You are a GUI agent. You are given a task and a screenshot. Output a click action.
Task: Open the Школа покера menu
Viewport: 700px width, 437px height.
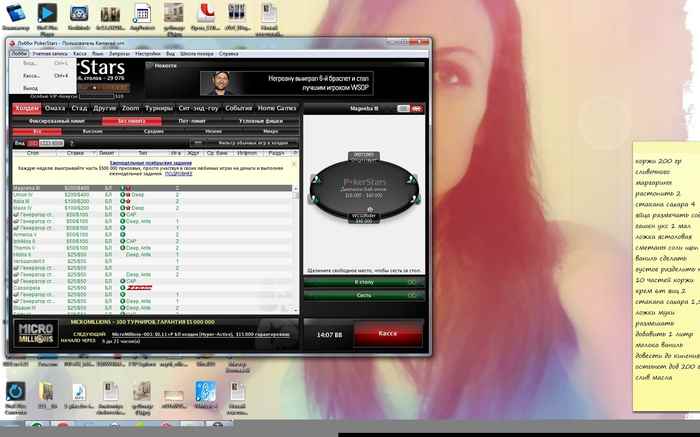(x=197, y=54)
